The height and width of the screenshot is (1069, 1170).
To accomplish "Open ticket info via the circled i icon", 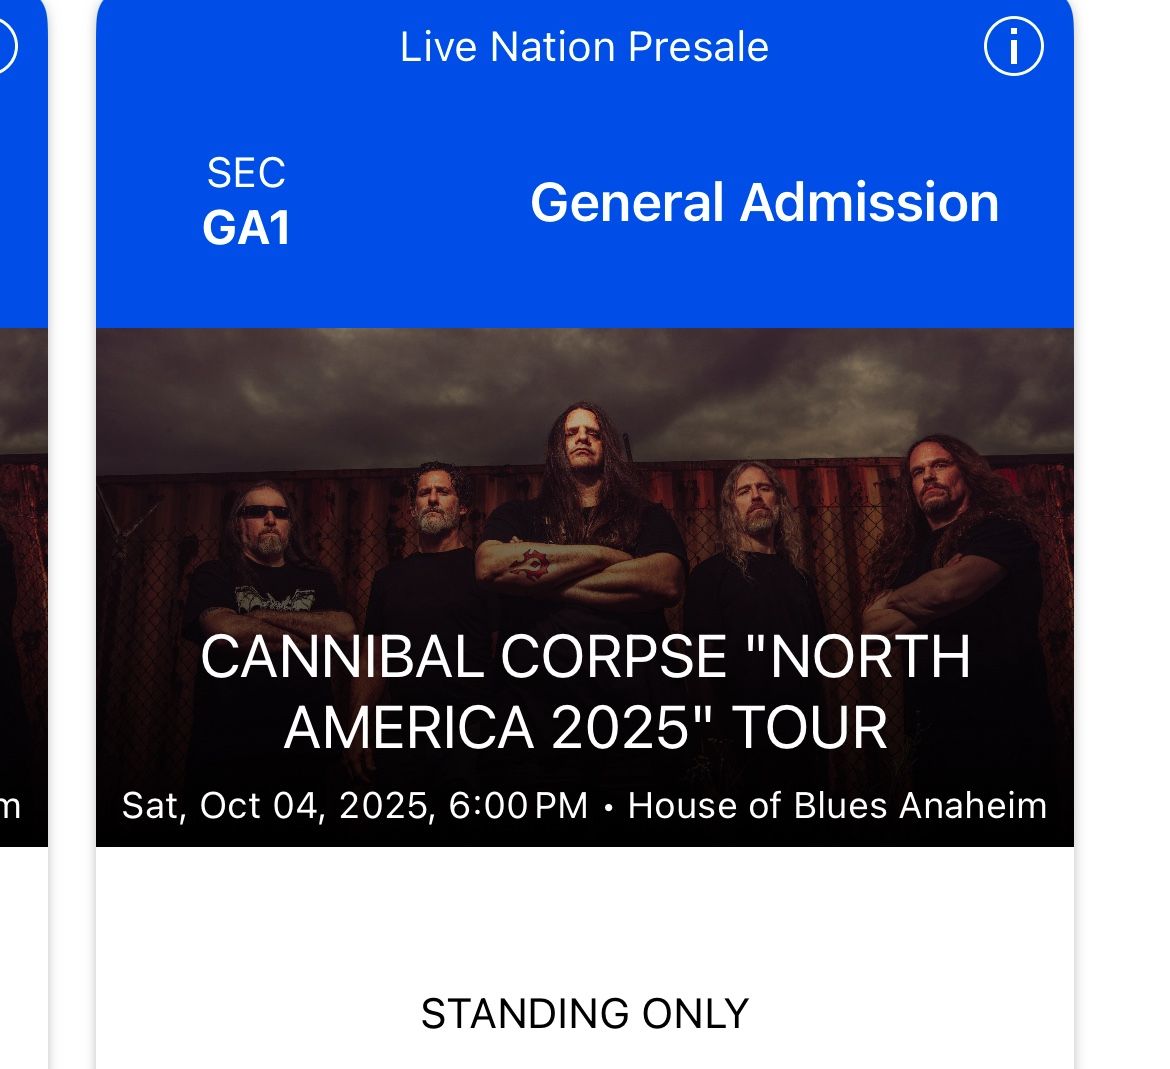I will pos(1014,47).
